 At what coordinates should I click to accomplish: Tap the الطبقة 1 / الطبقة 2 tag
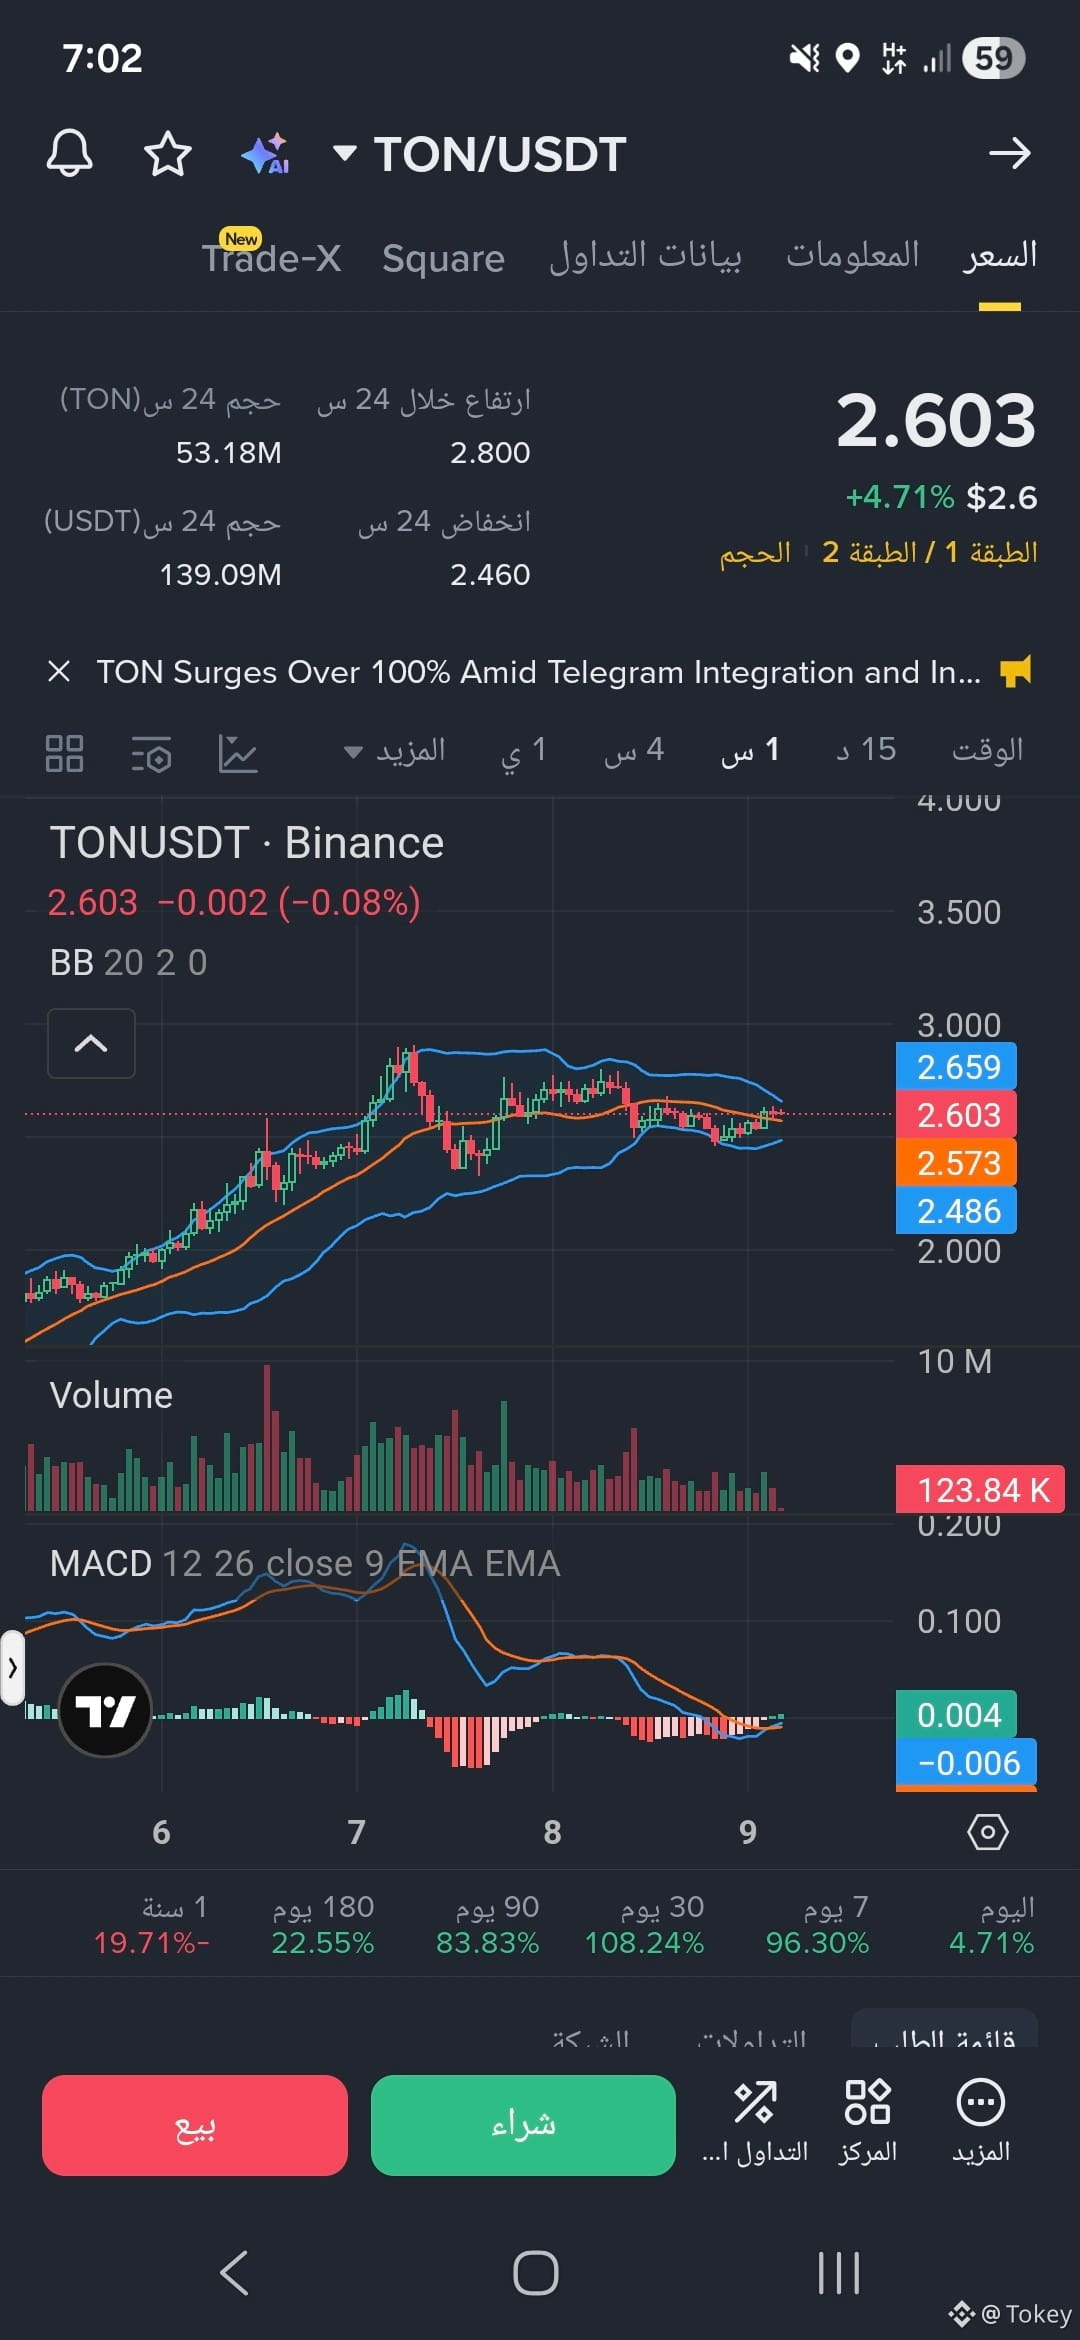pyautogui.click(x=929, y=552)
